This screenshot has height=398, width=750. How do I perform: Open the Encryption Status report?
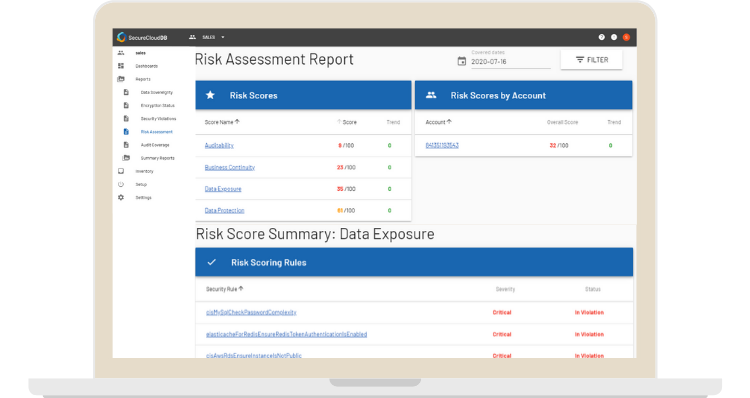(157, 106)
